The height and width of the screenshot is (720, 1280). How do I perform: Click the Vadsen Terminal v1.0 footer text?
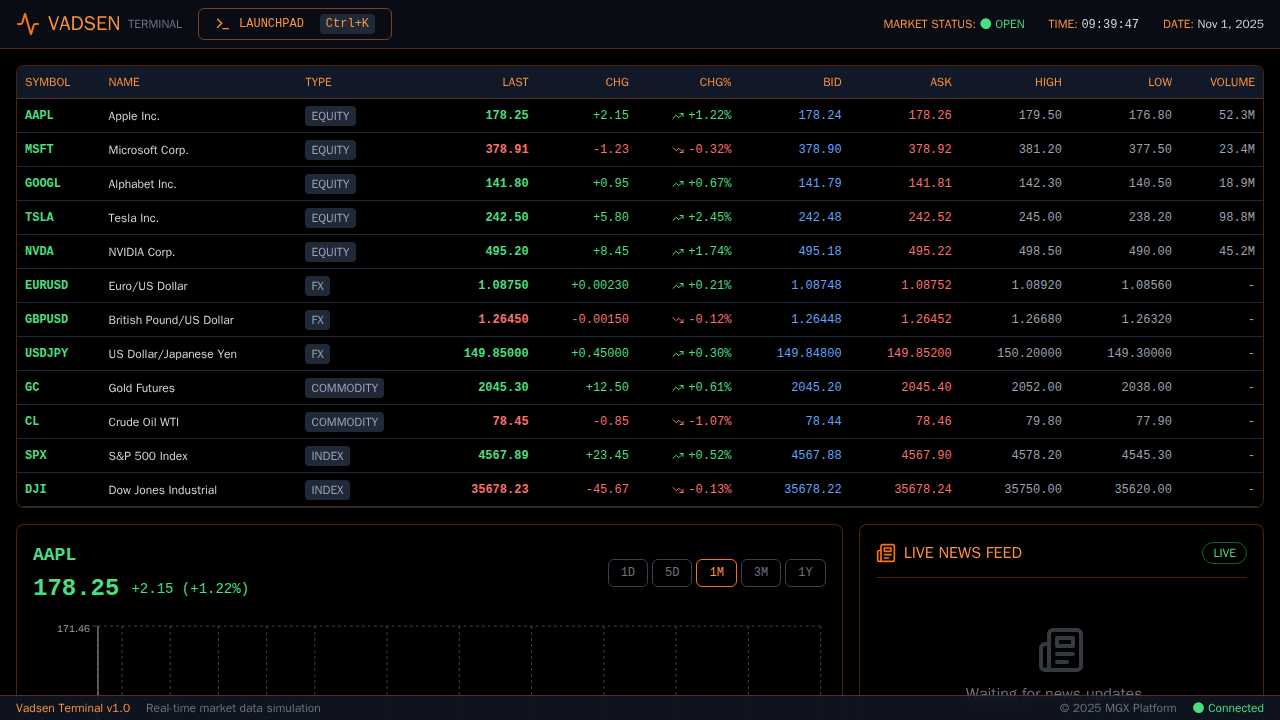[x=73, y=708]
